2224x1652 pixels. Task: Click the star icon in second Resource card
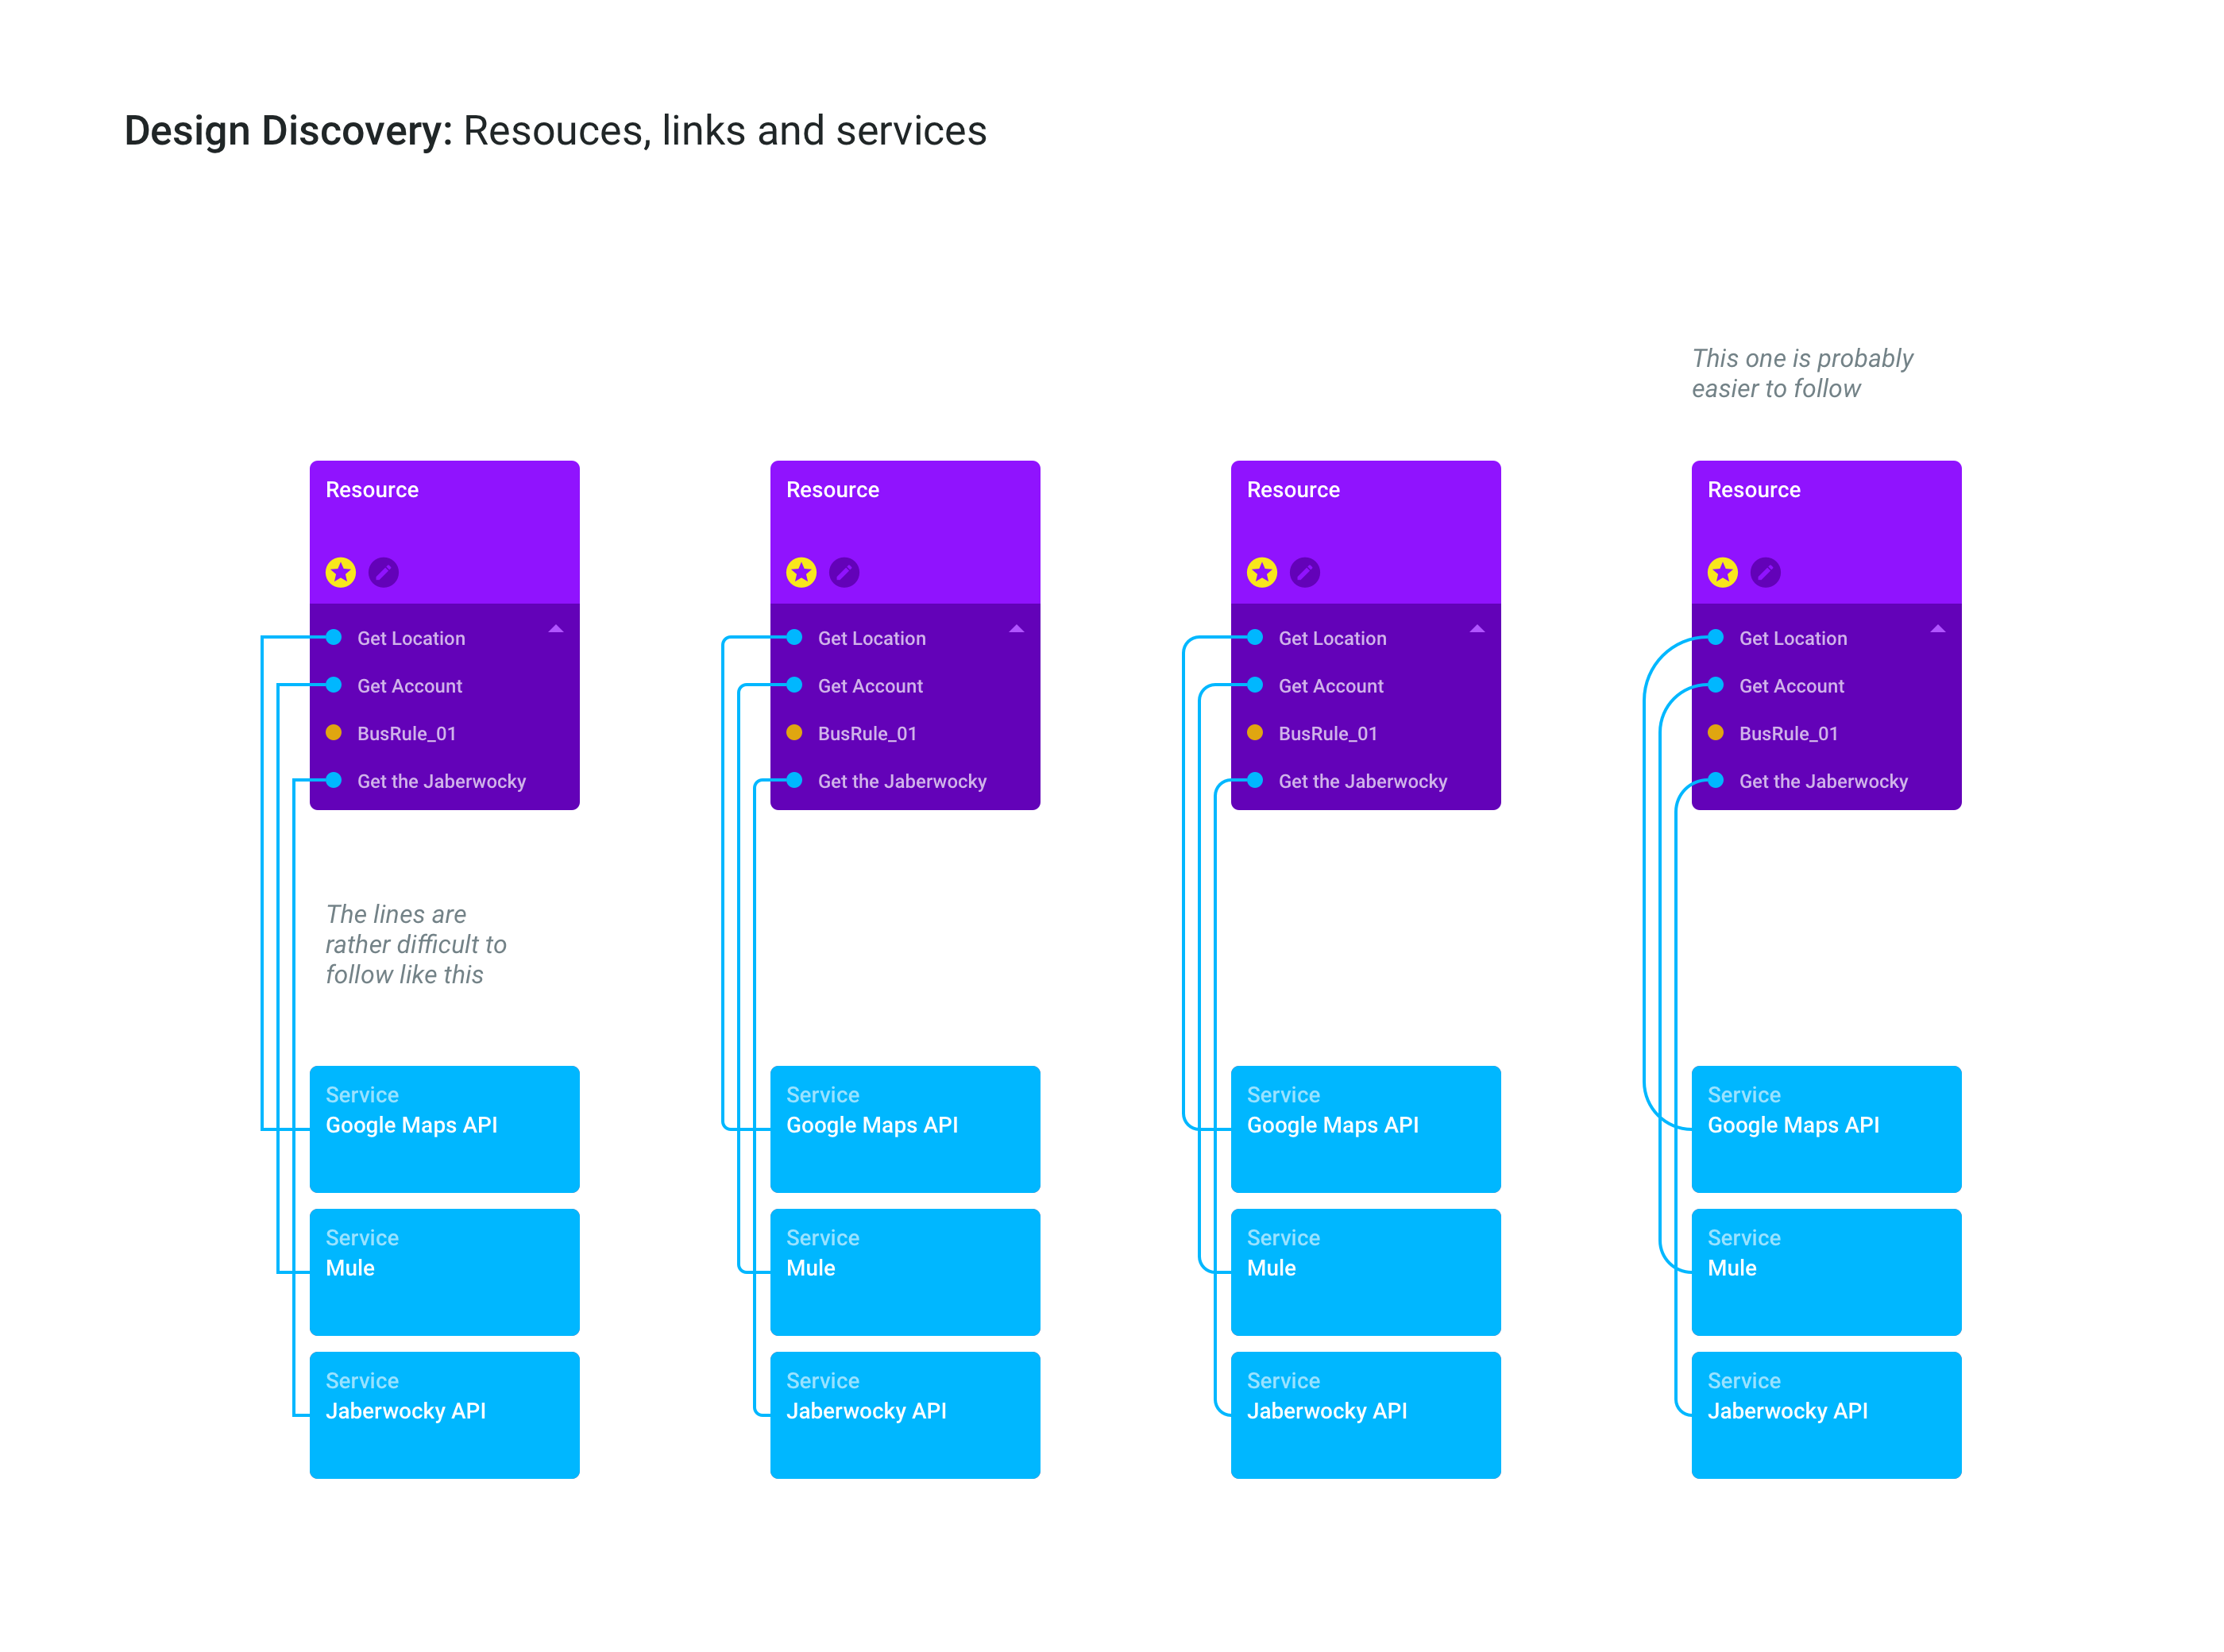[x=801, y=572]
